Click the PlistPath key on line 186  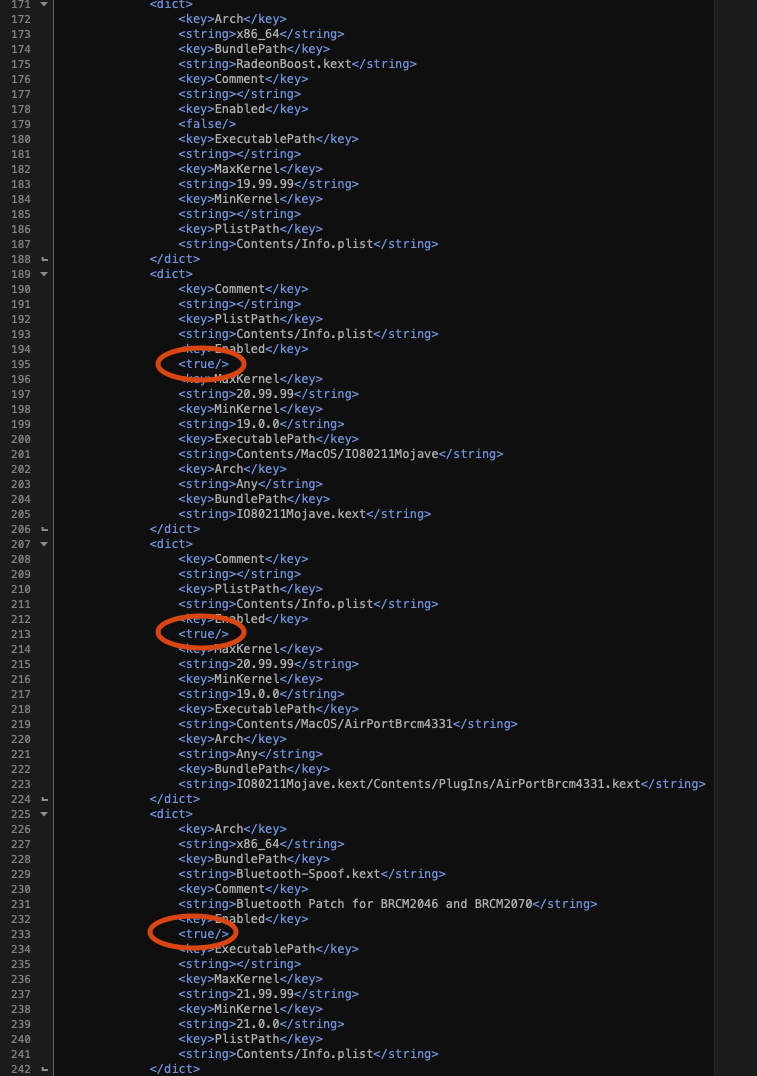point(251,229)
